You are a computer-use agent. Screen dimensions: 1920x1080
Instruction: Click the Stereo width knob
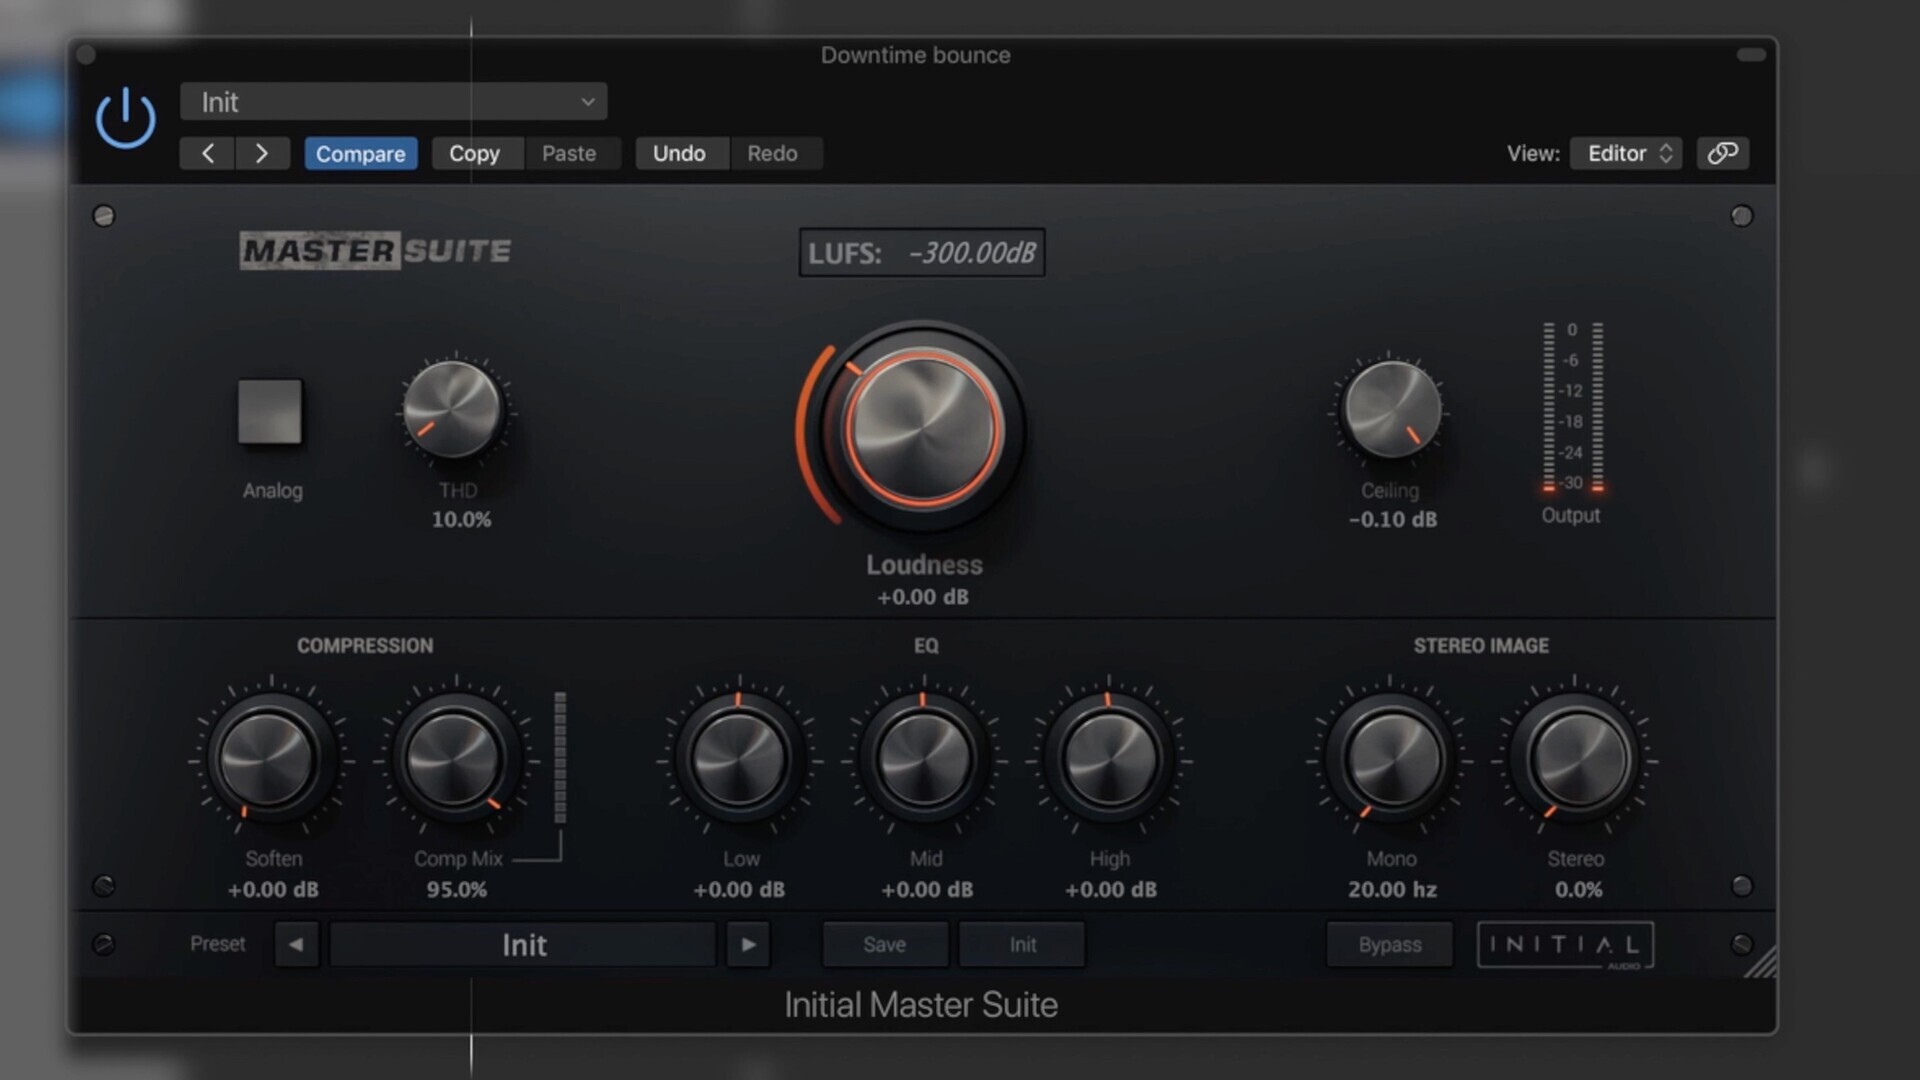point(1577,759)
